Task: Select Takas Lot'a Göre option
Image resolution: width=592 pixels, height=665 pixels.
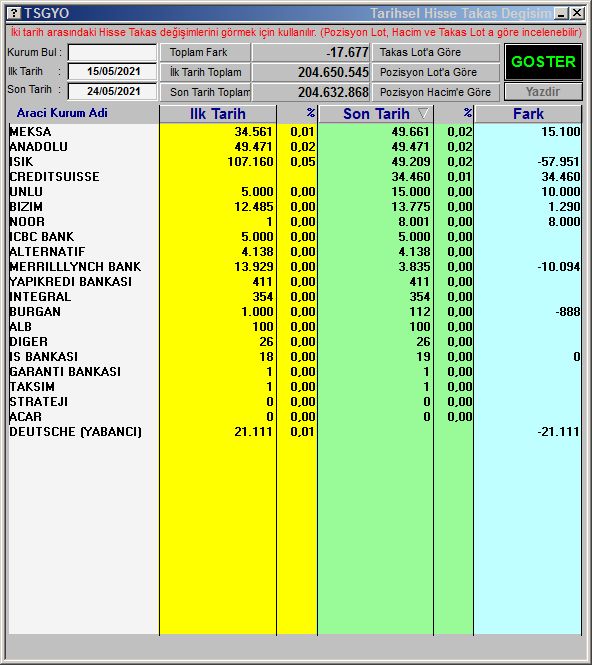Action: tap(436, 52)
